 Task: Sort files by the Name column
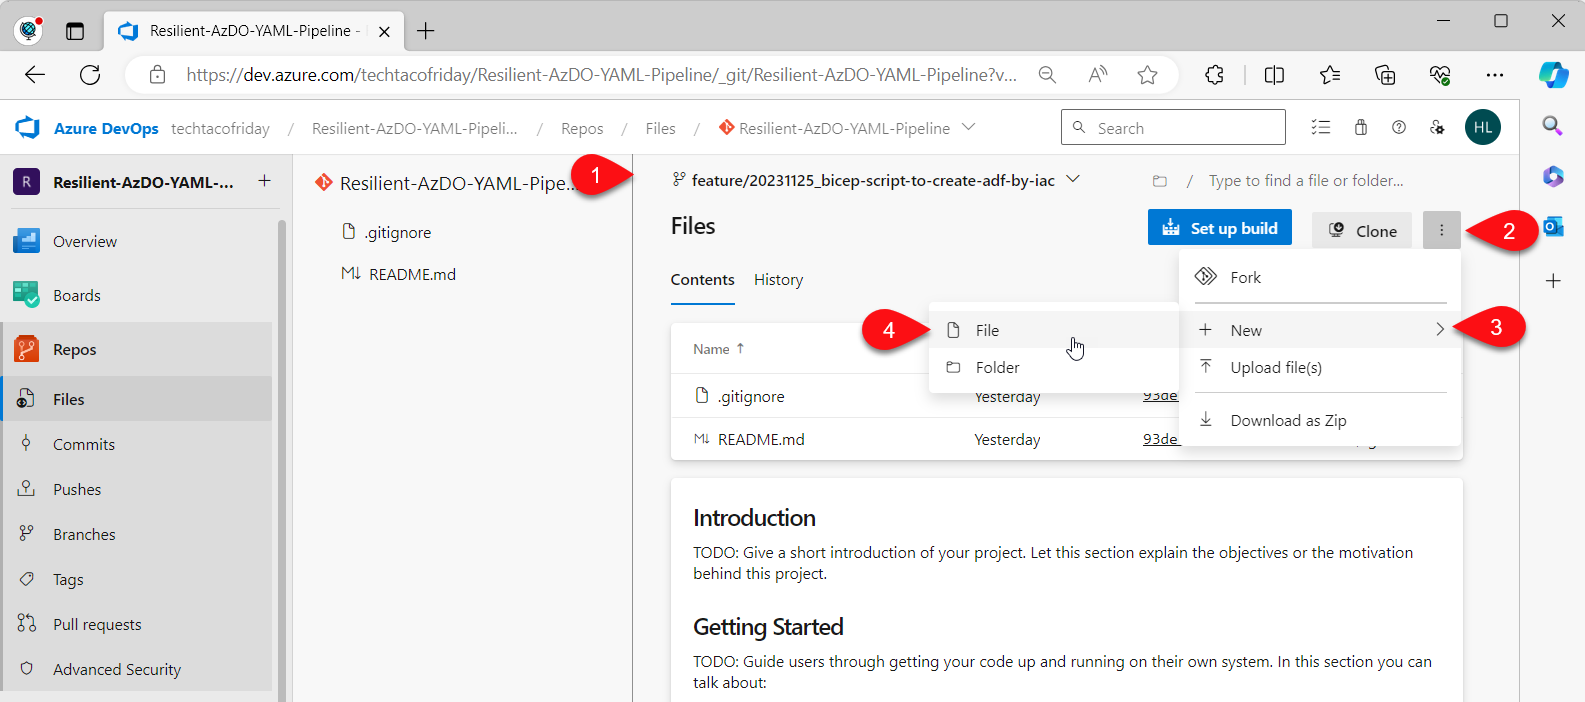tap(718, 349)
